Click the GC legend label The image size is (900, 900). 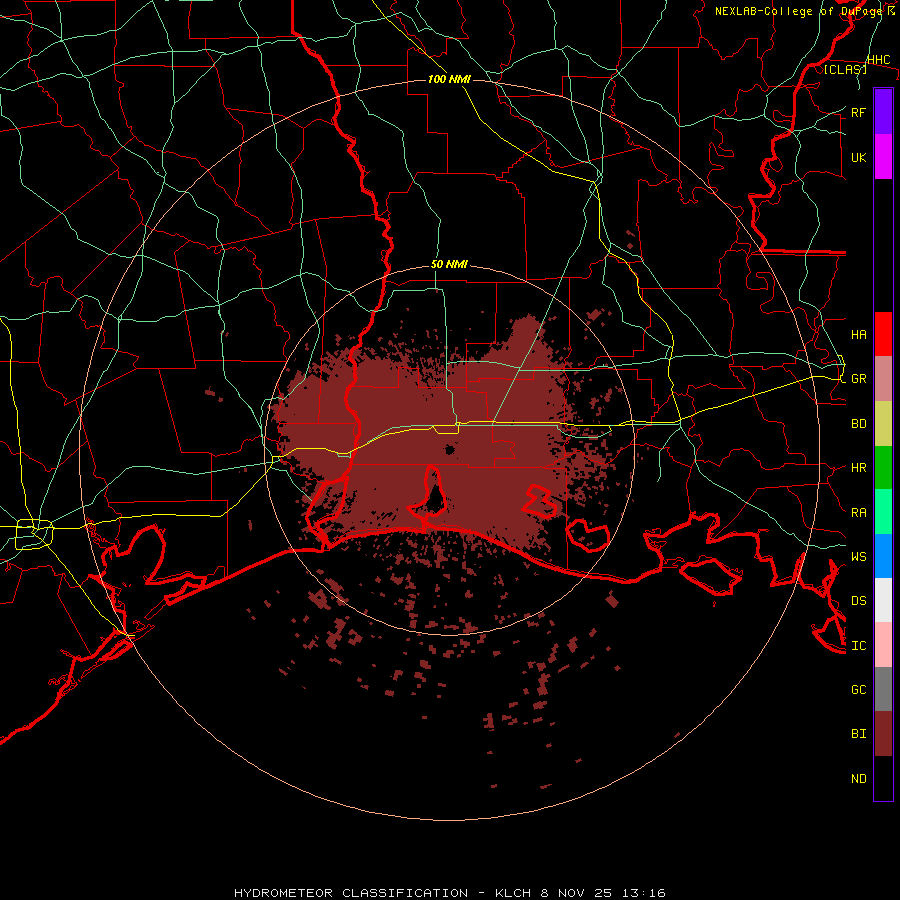[859, 689]
